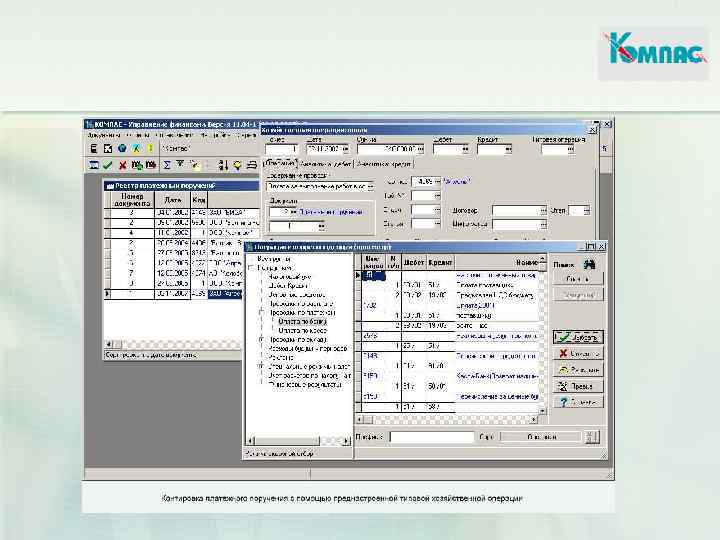This screenshot has height=540, width=720.
Task: Click the Кредит column header in selection table
Action: tap(440, 263)
